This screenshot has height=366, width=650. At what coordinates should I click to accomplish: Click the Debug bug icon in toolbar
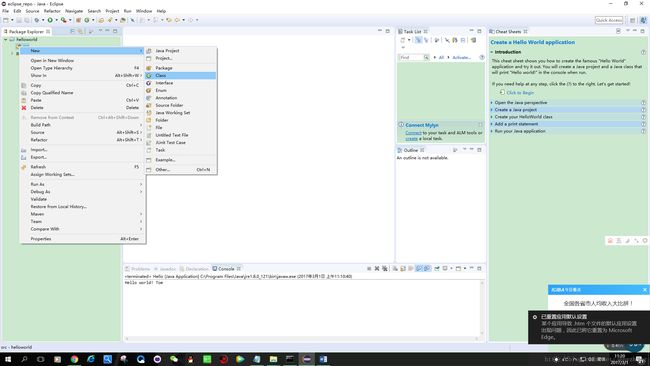37,20
